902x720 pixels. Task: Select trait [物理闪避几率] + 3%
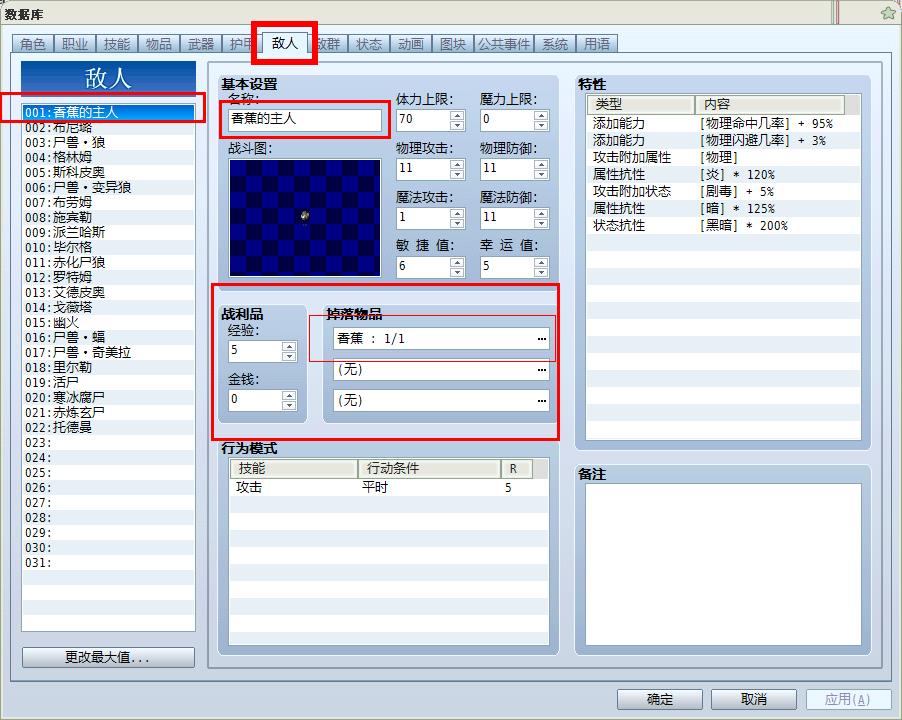click(x=723, y=140)
